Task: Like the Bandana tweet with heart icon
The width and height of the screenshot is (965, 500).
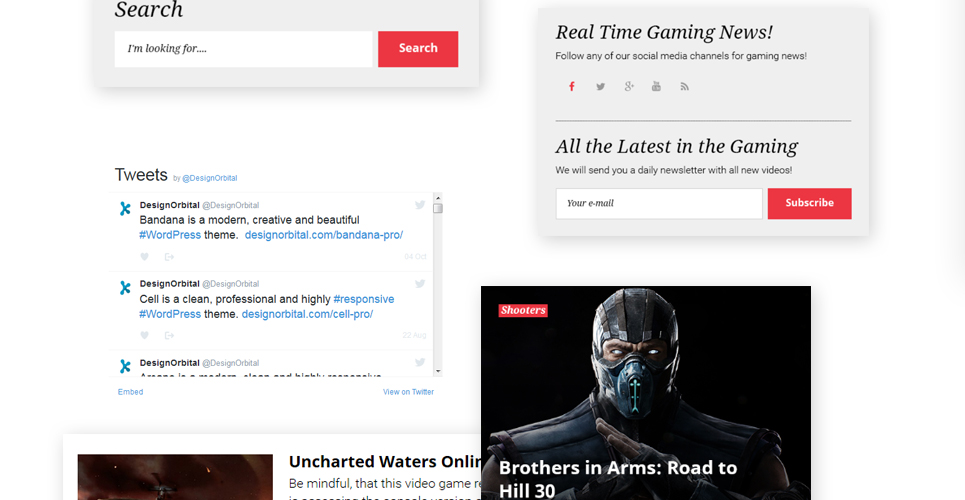Action: pyautogui.click(x=144, y=257)
